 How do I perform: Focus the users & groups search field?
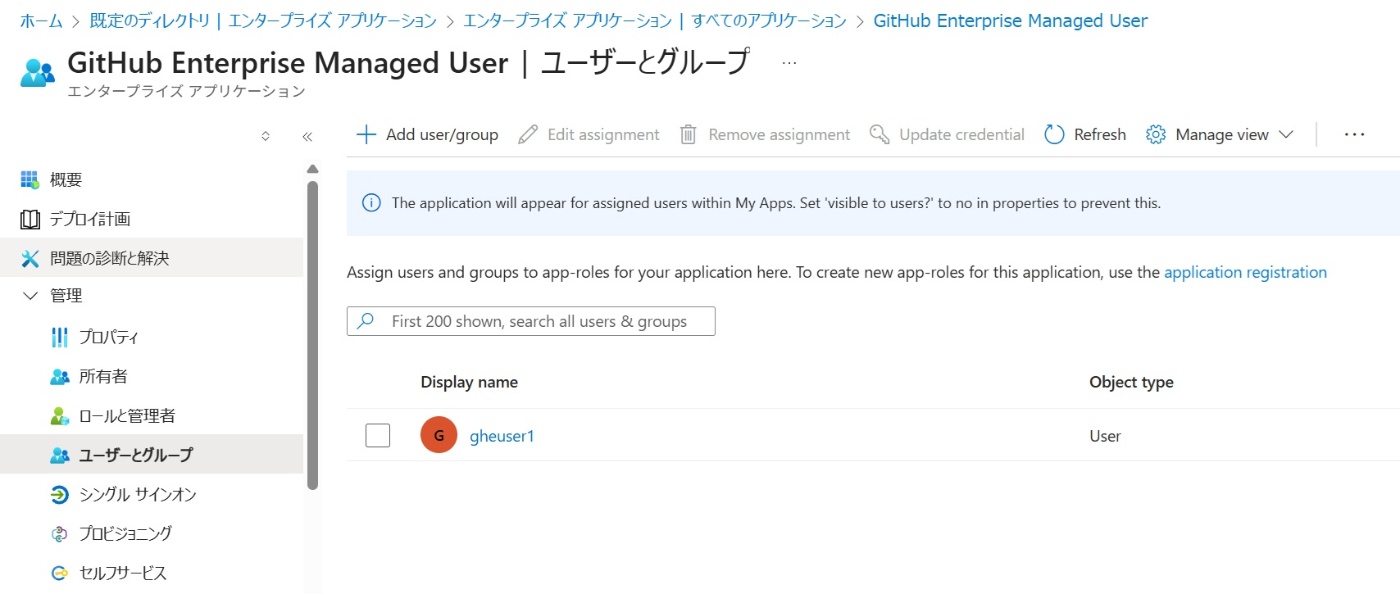(540, 321)
